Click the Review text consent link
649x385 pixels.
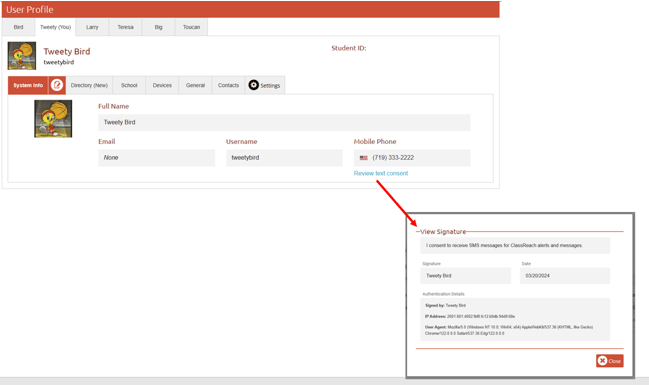(381, 173)
